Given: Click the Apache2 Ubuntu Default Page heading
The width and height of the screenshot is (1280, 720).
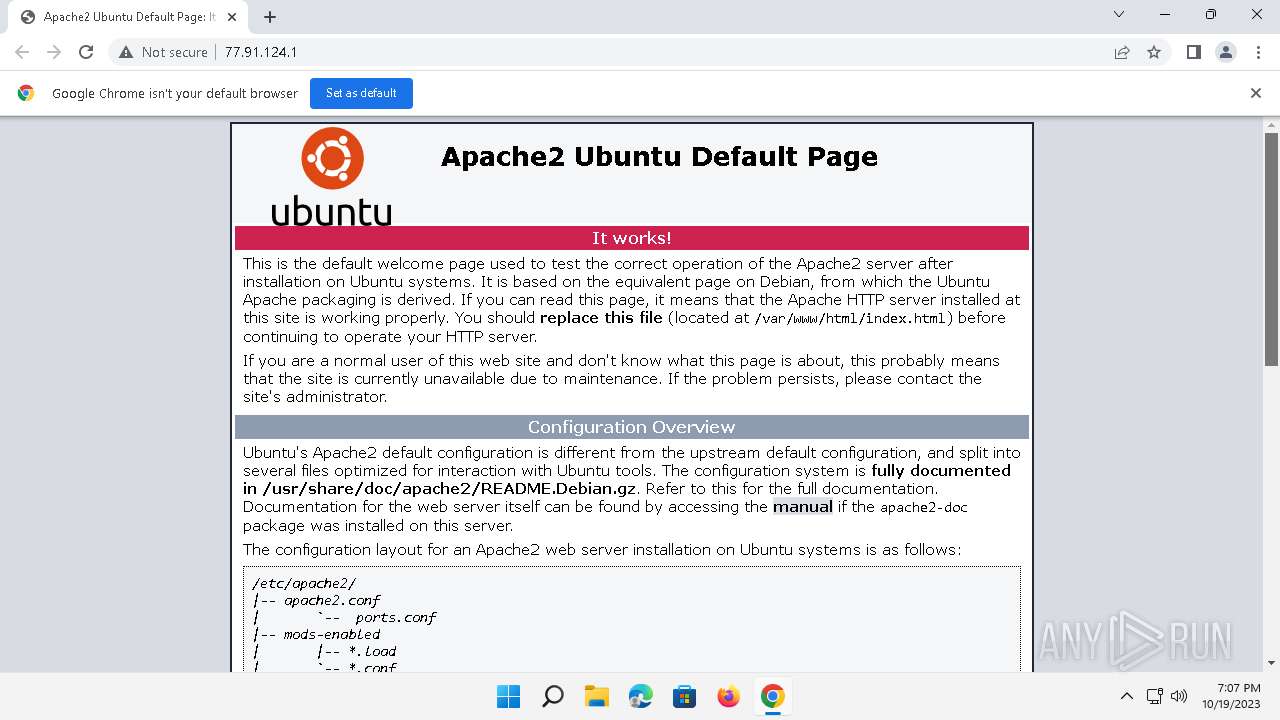Looking at the screenshot, I should (659, 156).
